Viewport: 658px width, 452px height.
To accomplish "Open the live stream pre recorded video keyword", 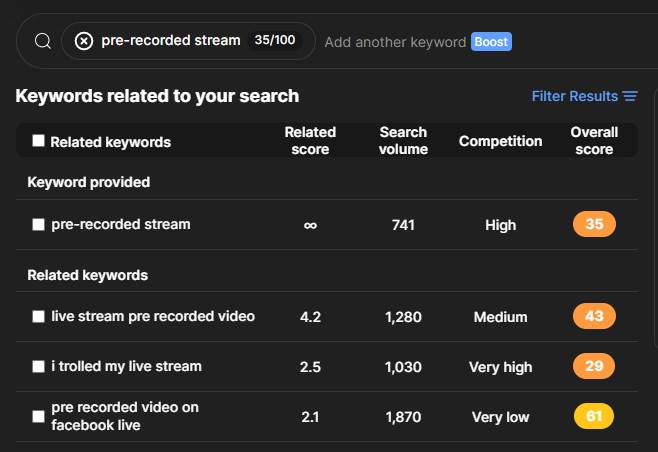I will point(153,316).
